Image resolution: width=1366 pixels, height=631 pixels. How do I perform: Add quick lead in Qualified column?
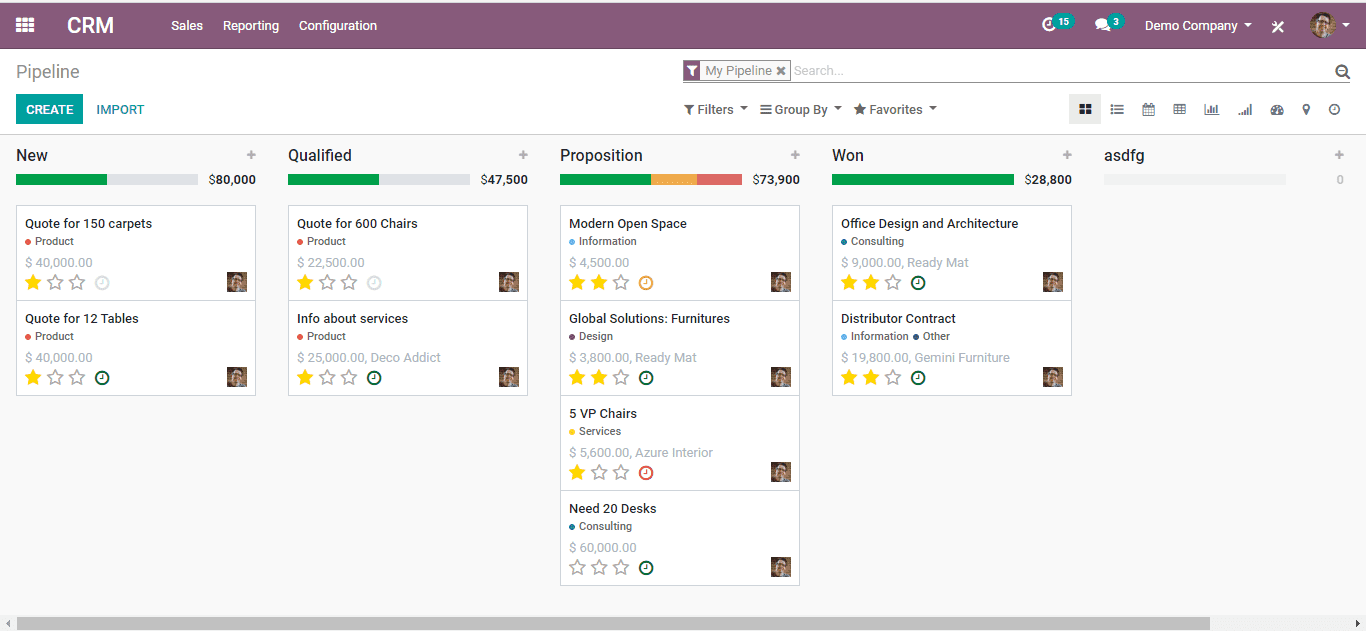click(523, 155)
